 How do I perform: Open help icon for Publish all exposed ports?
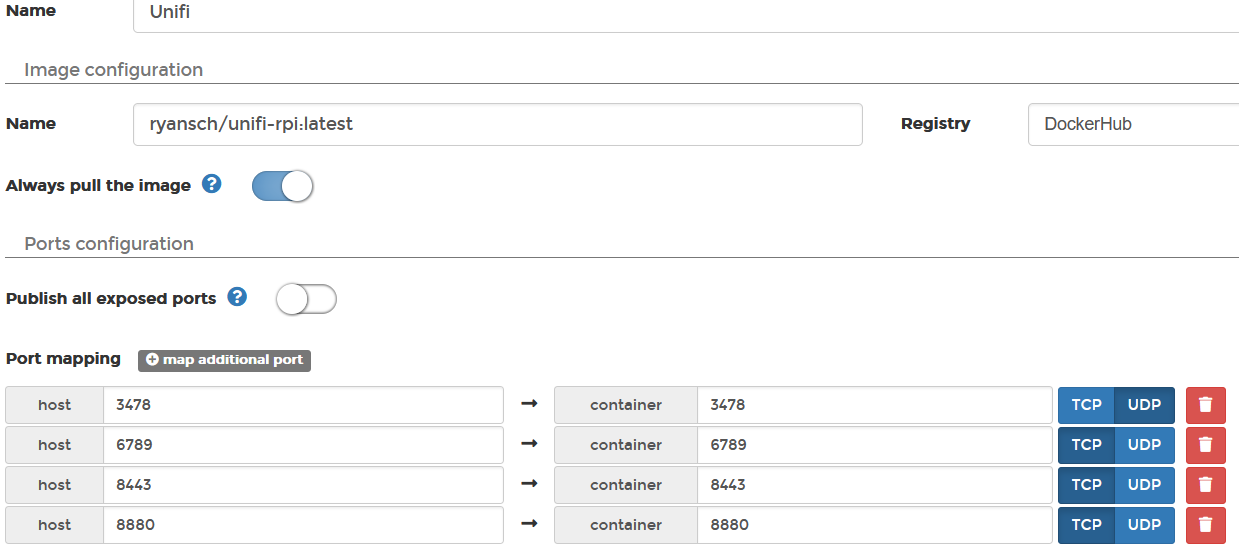pos(237,297)
